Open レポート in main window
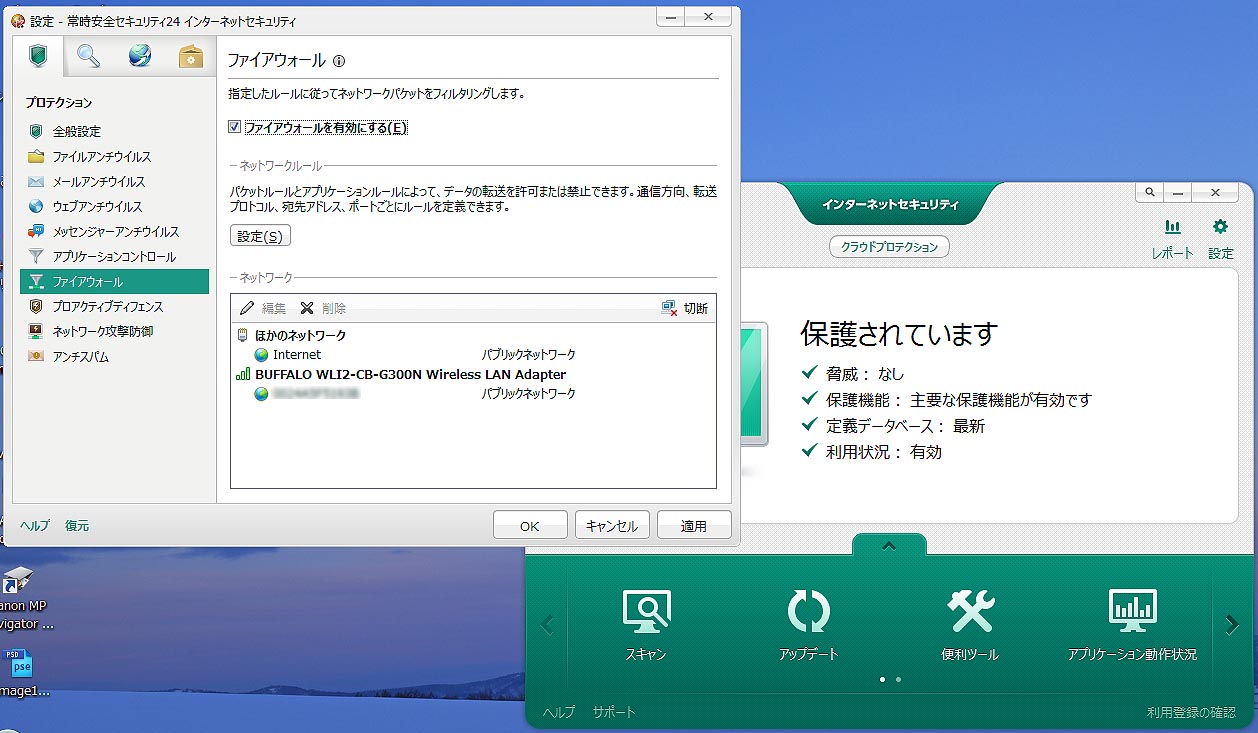 pos(1172,240)
